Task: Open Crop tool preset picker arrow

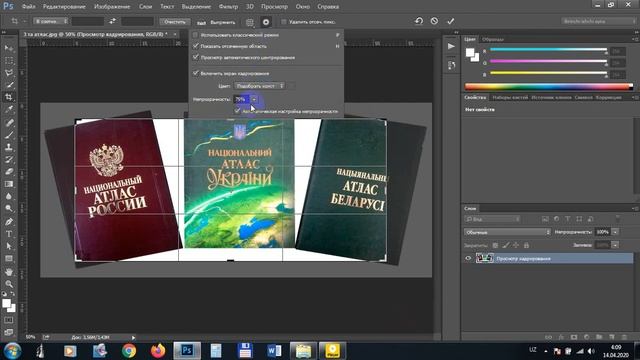Action: click(x=24, y=21)
